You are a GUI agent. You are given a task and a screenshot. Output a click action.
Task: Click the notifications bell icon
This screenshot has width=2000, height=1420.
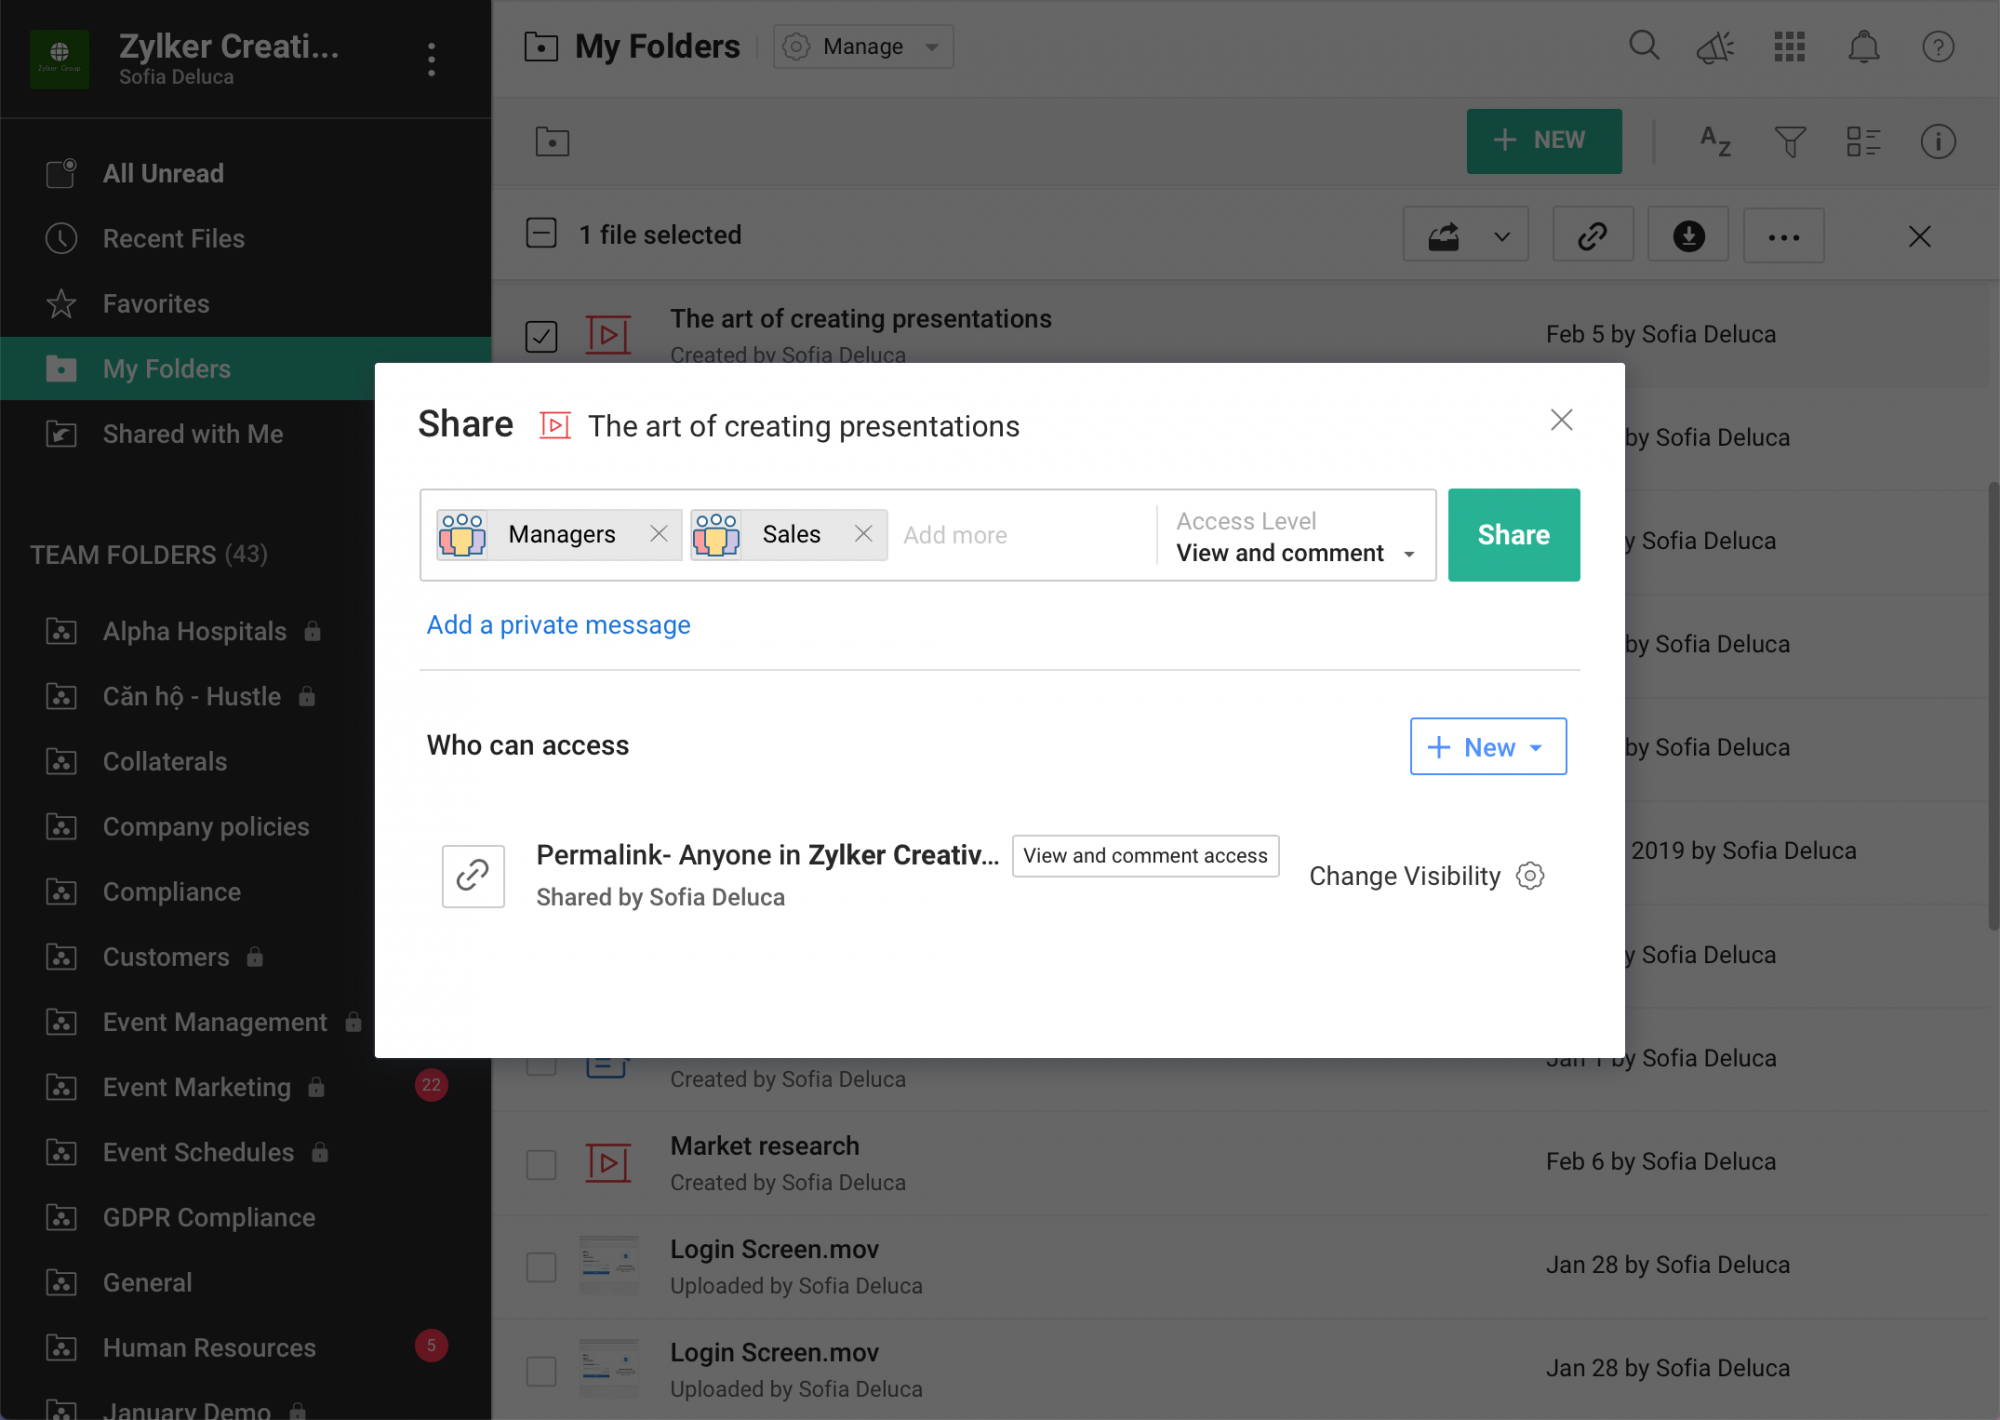tap(1864, 46)
